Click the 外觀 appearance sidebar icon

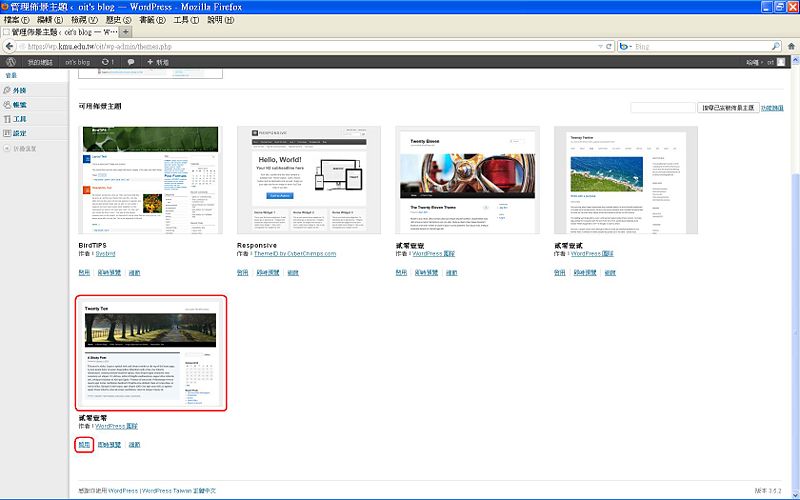click(7, 90)
